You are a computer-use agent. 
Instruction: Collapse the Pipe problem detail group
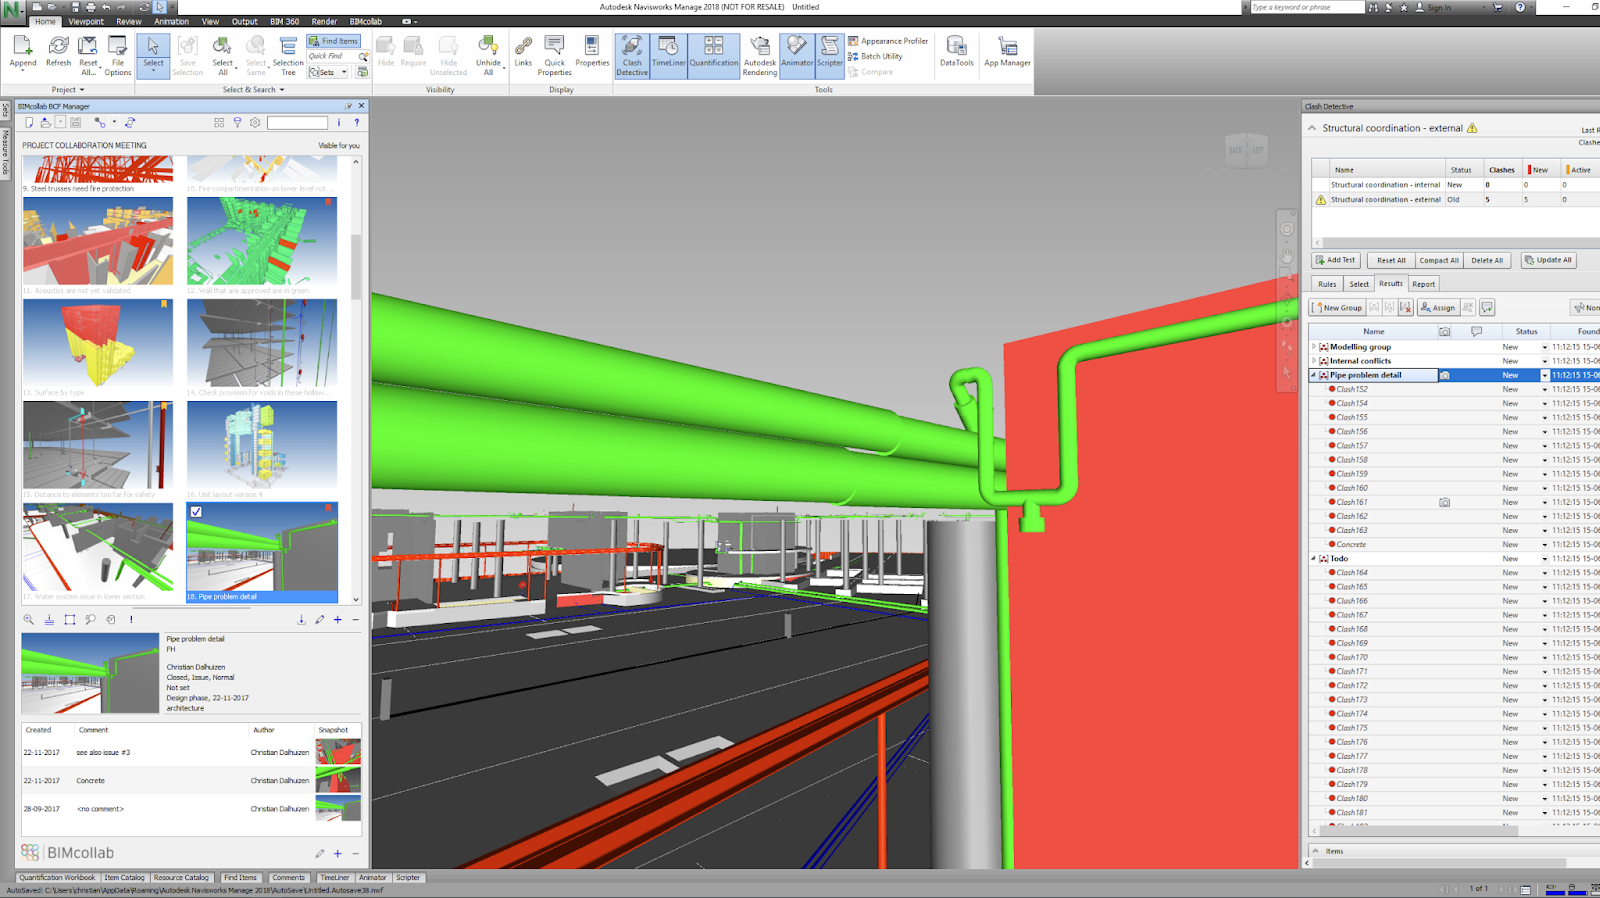coord(1314,375)
